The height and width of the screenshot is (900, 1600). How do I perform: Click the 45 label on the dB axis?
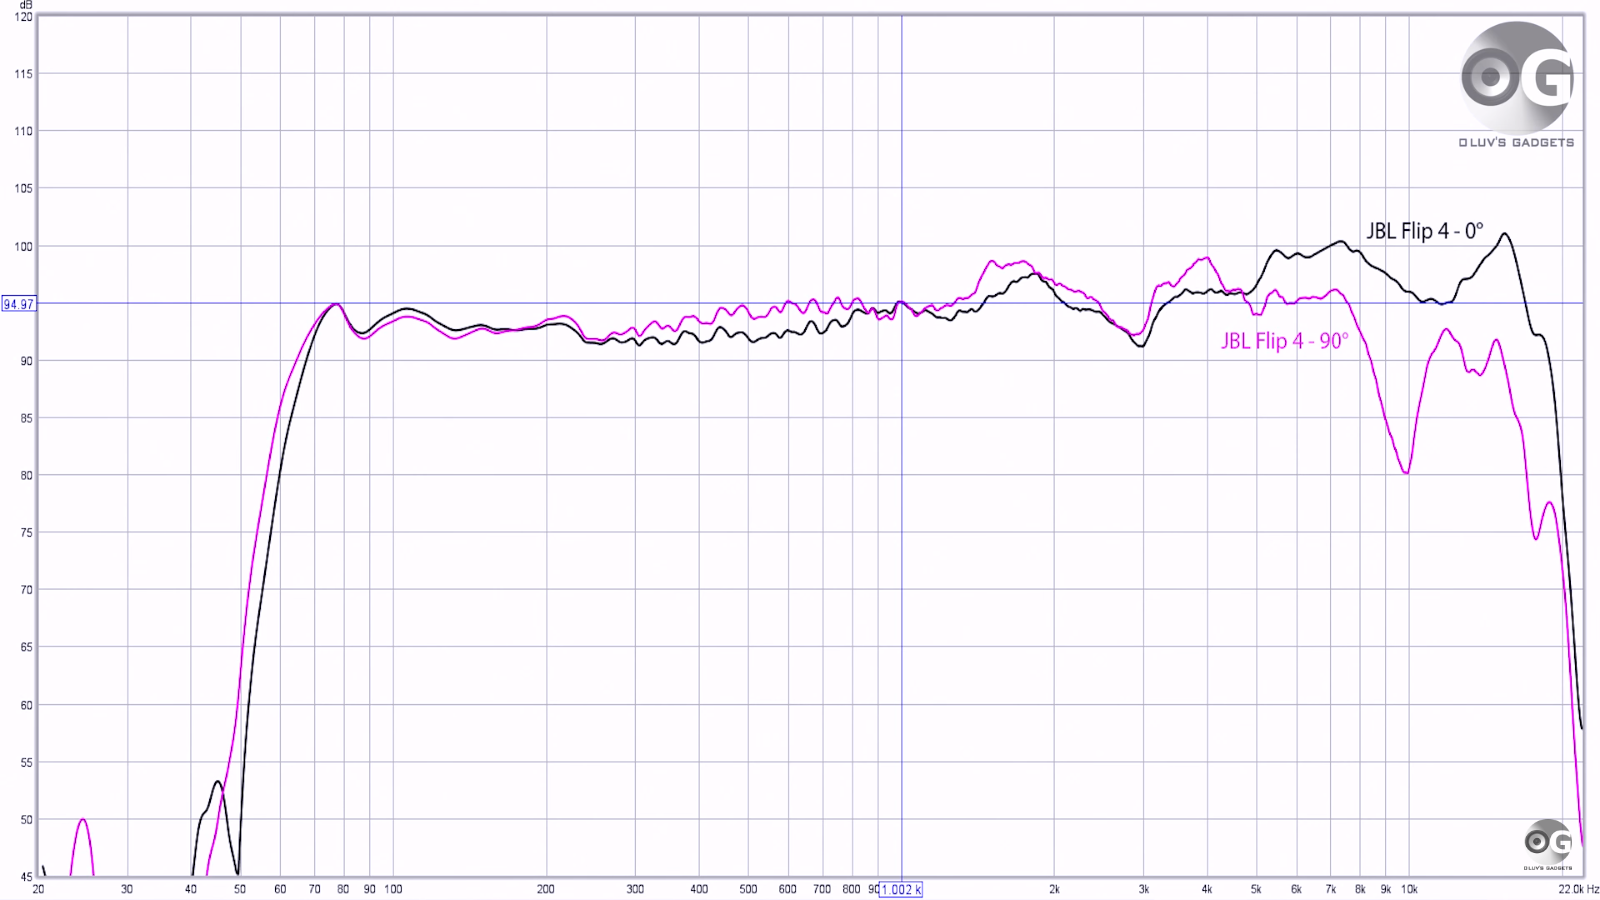27,877
